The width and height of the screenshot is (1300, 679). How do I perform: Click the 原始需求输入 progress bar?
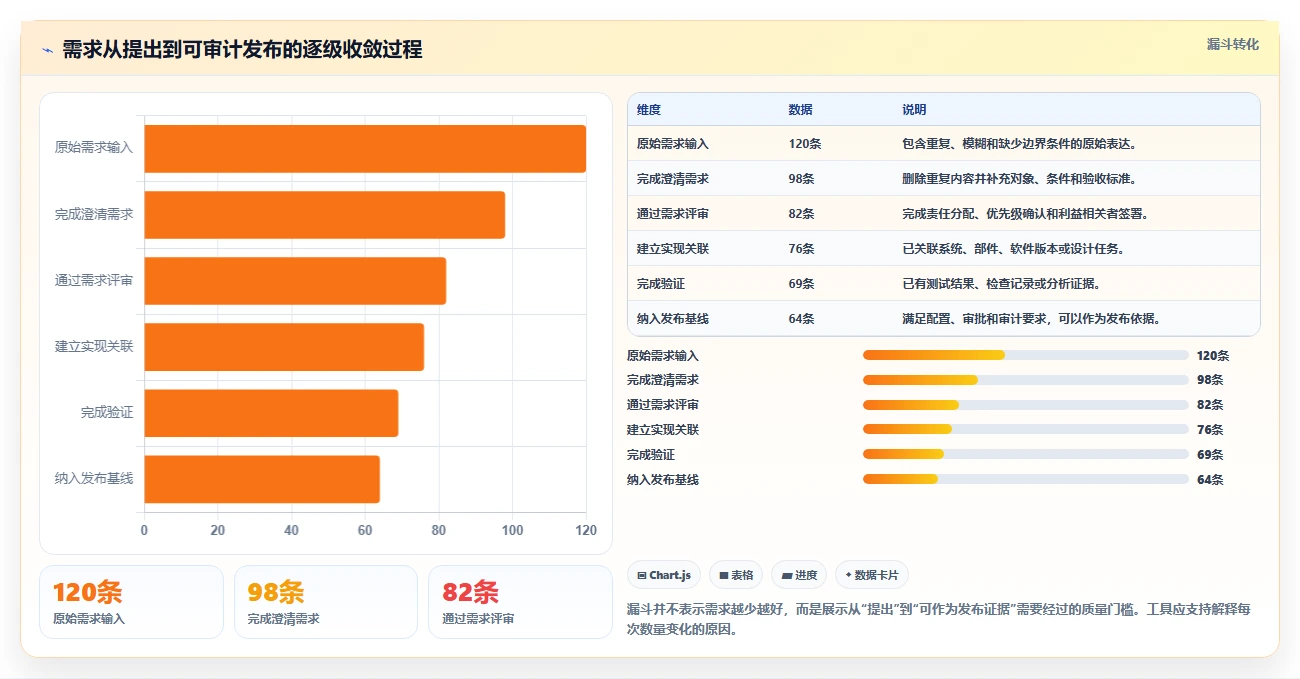(x=1026, y=355)
